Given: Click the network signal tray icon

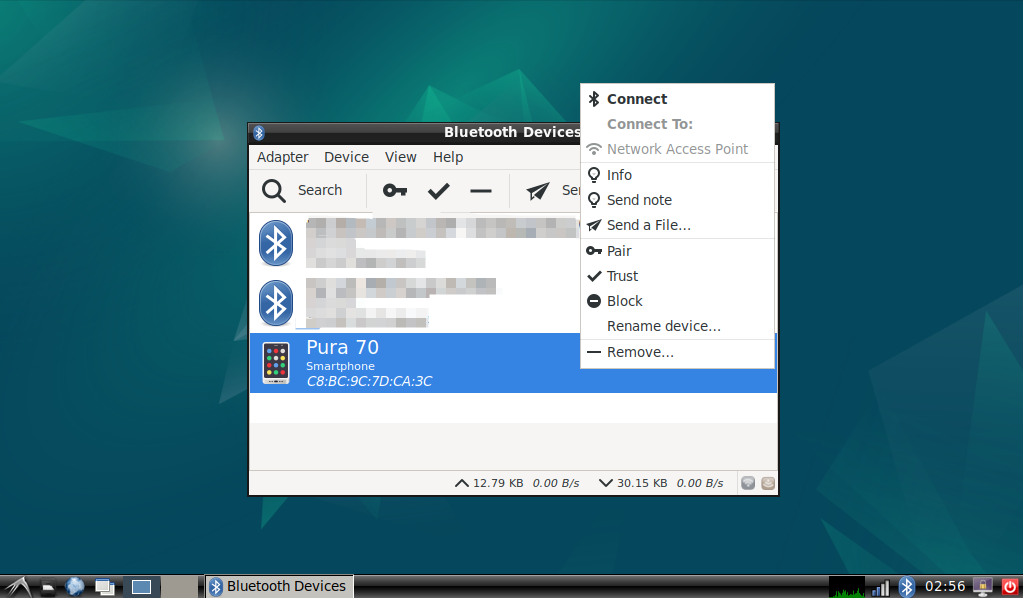Looking at the screenshot, I should (881, 588).
